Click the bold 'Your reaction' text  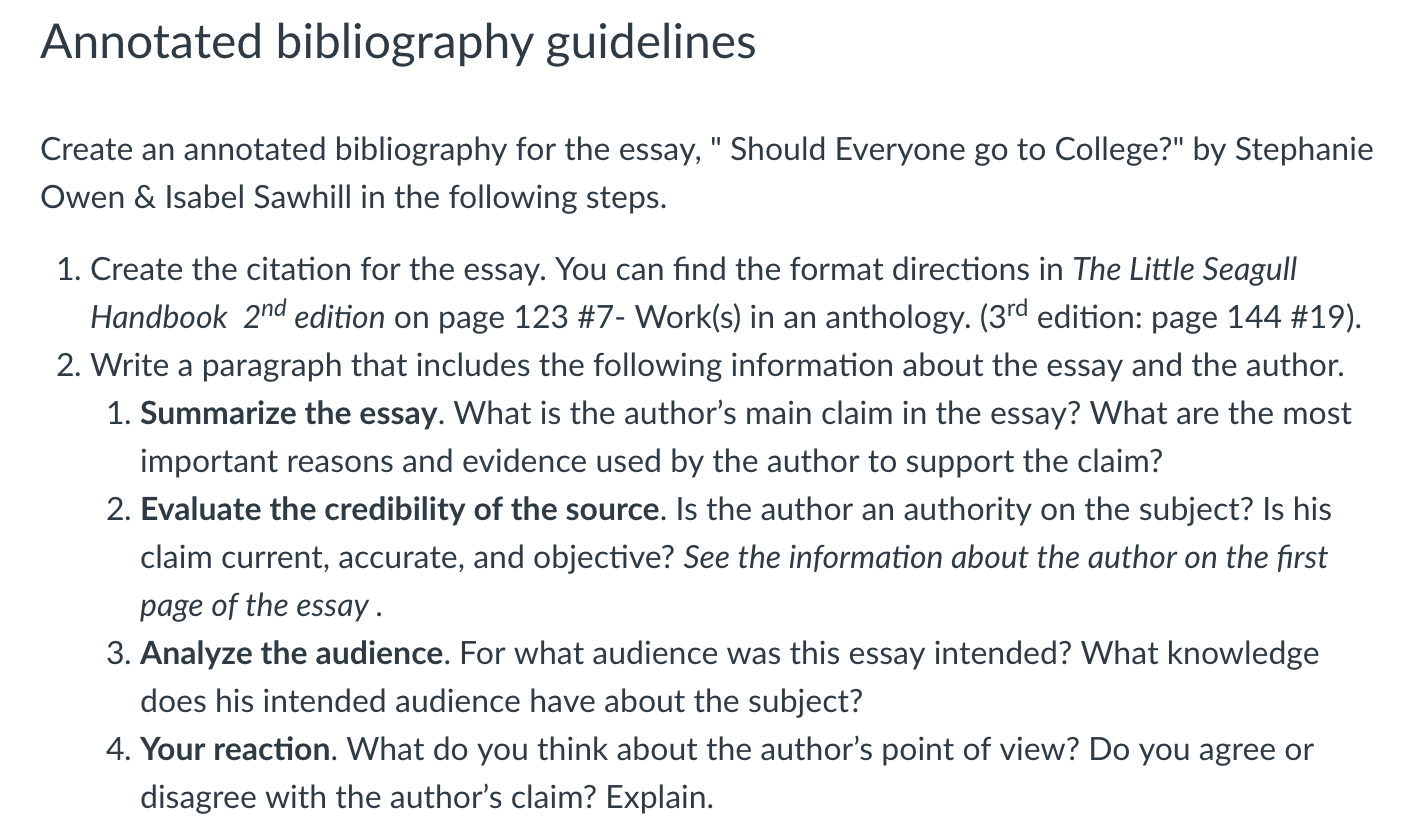(234, 750)
